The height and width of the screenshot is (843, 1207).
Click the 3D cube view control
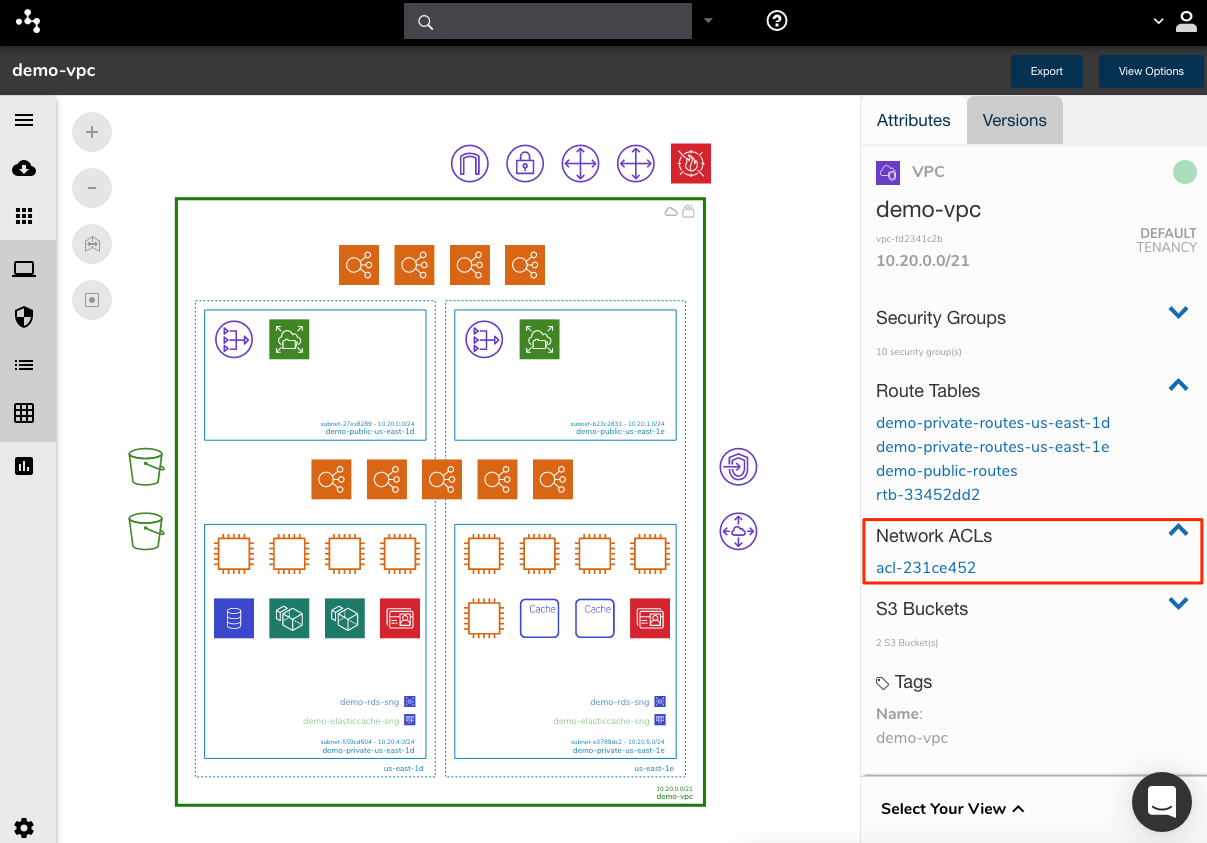[92, 244]
